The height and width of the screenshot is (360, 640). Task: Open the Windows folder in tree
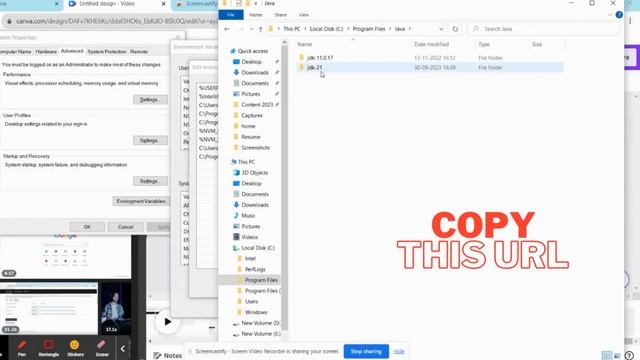point(256,312)
